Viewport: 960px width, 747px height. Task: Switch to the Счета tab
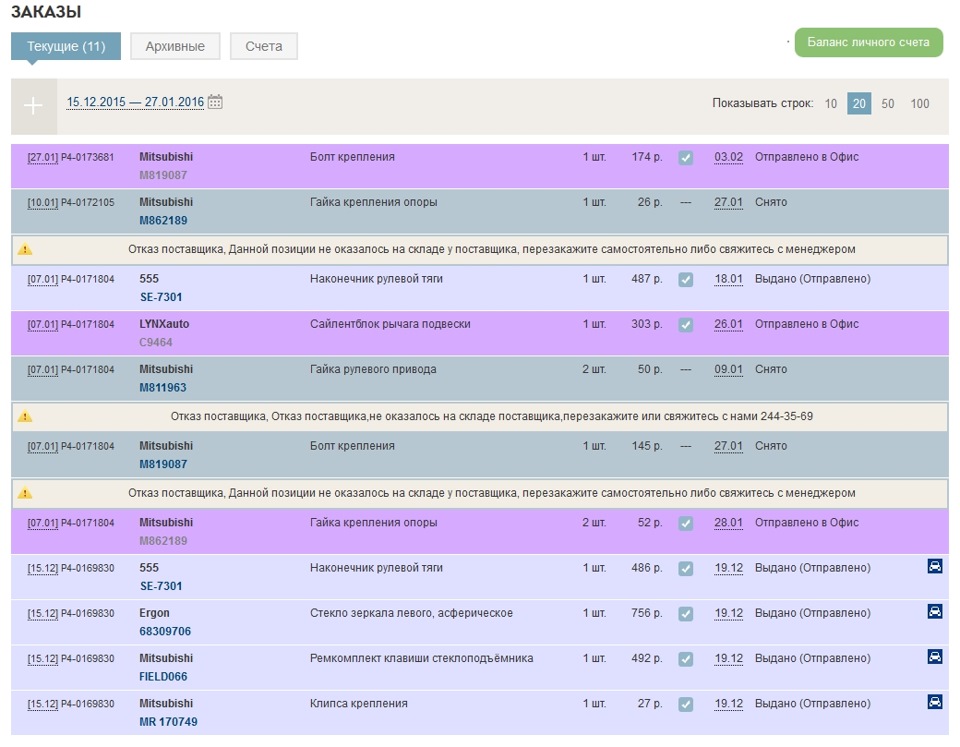[x=264, y=46]
